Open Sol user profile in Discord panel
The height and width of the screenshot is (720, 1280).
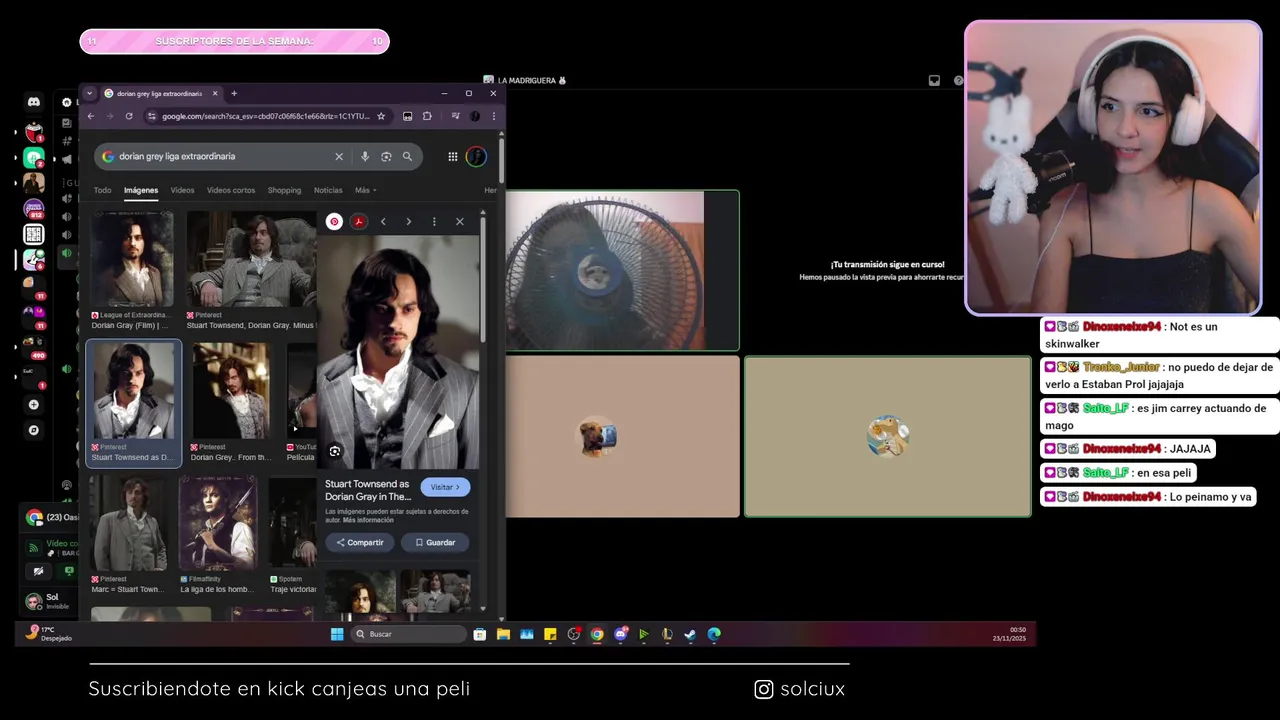45,601
